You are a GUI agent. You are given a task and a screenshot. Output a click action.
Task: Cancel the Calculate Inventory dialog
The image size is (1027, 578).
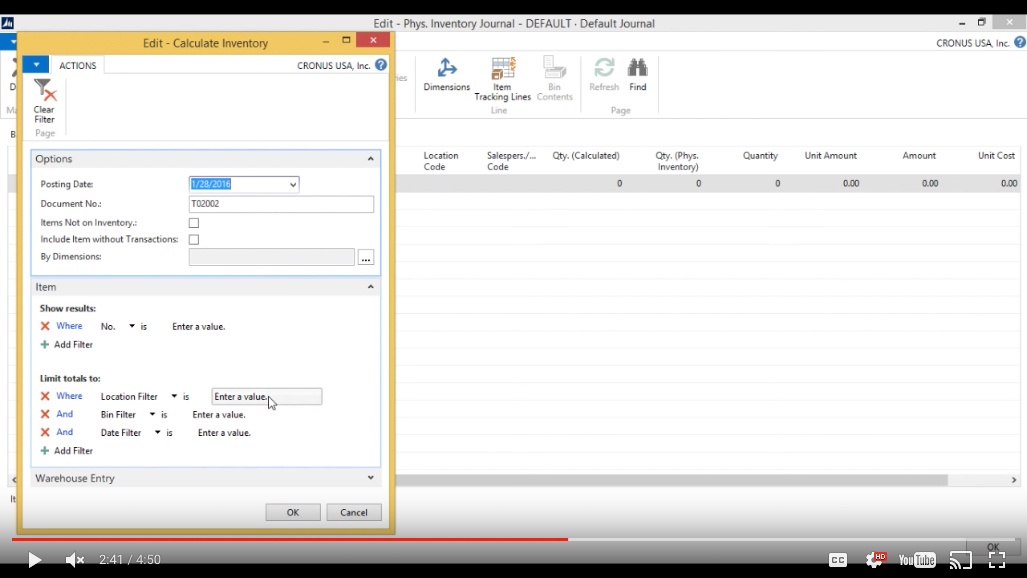click(x=354, y=512)
